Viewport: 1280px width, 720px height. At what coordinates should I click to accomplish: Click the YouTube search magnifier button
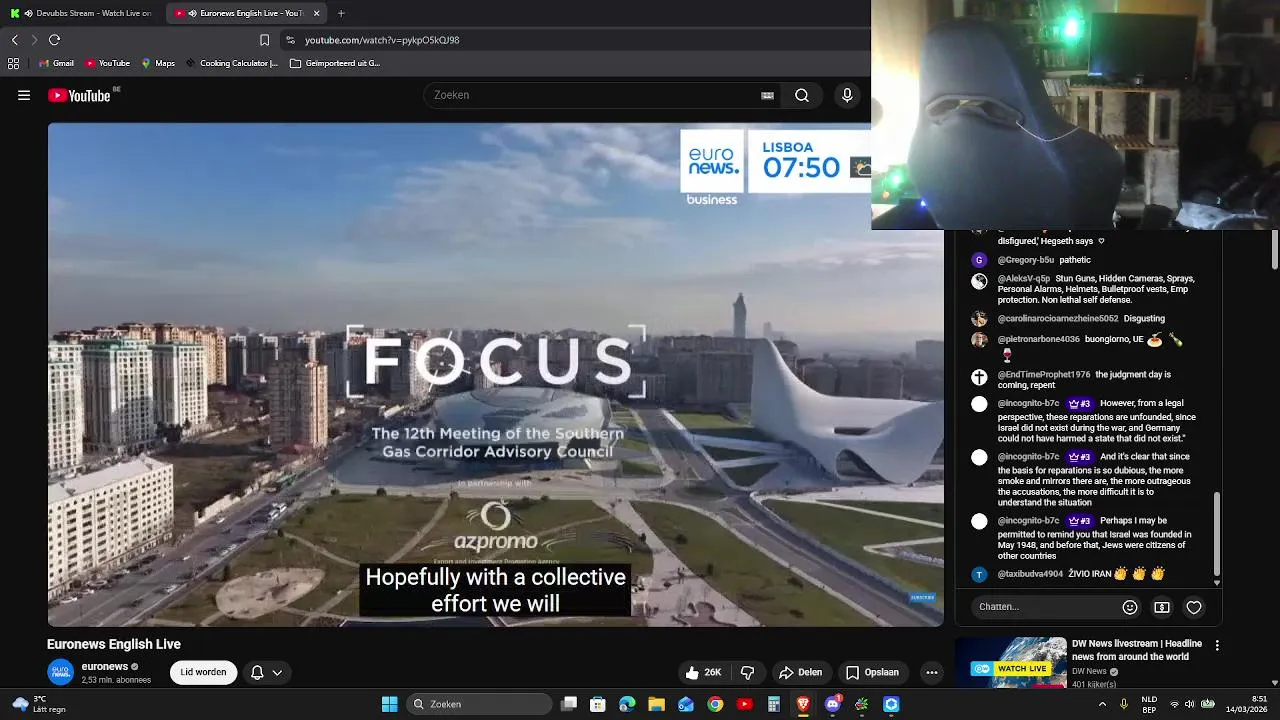pyautogui.click(x=802, y=95)
